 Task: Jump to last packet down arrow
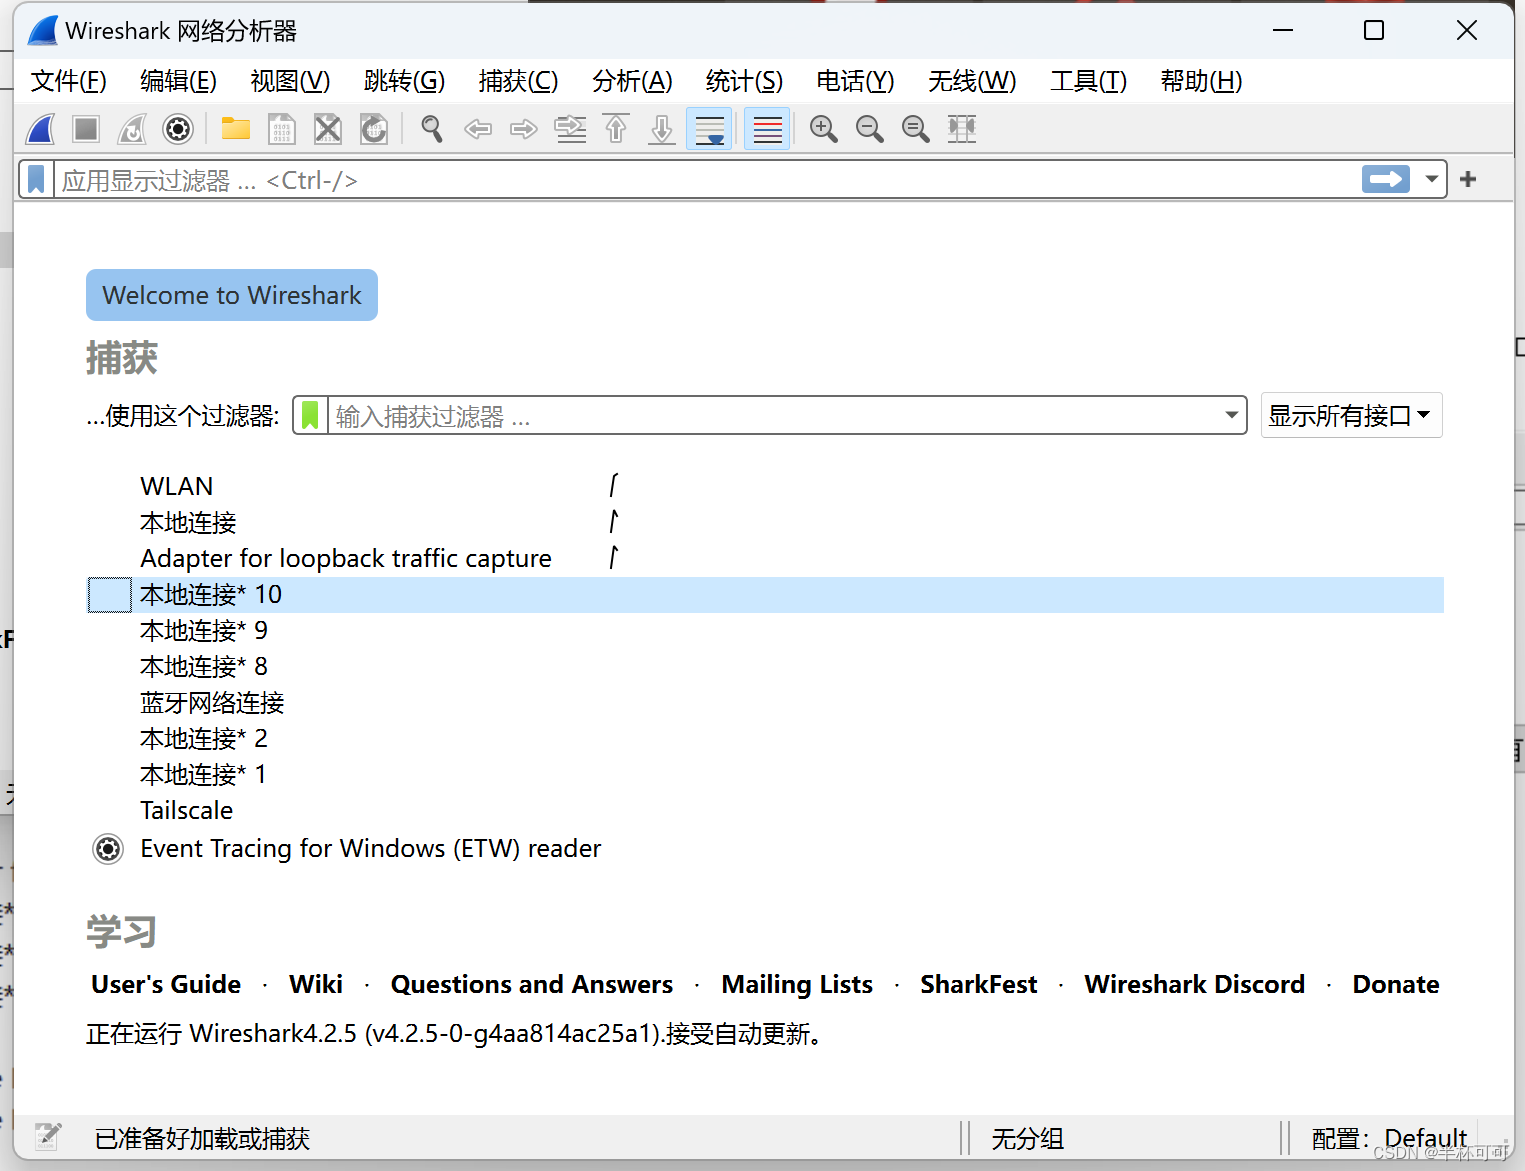tap(662, 129)
